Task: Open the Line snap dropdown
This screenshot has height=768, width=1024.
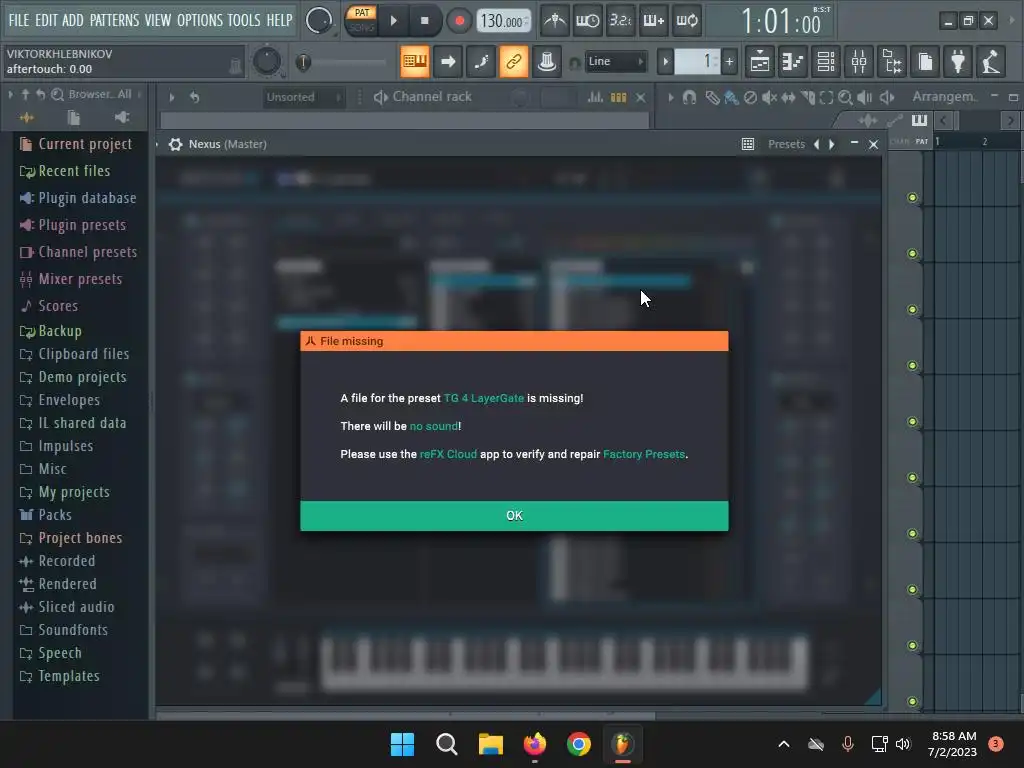Action: pyautogui.click(x=615, y=61)
